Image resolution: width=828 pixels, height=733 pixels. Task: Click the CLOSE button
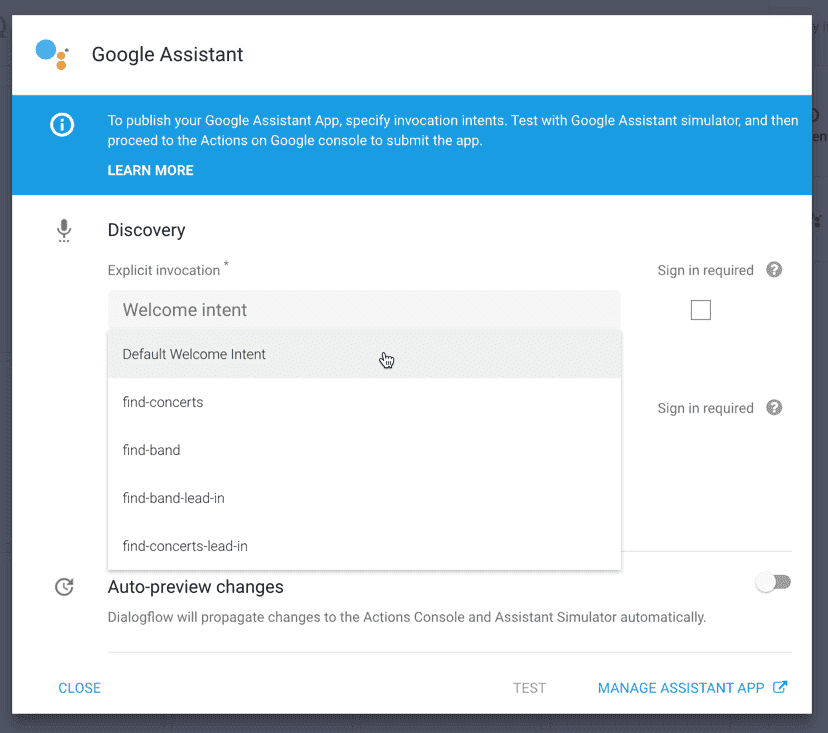[x=79, y=687]
